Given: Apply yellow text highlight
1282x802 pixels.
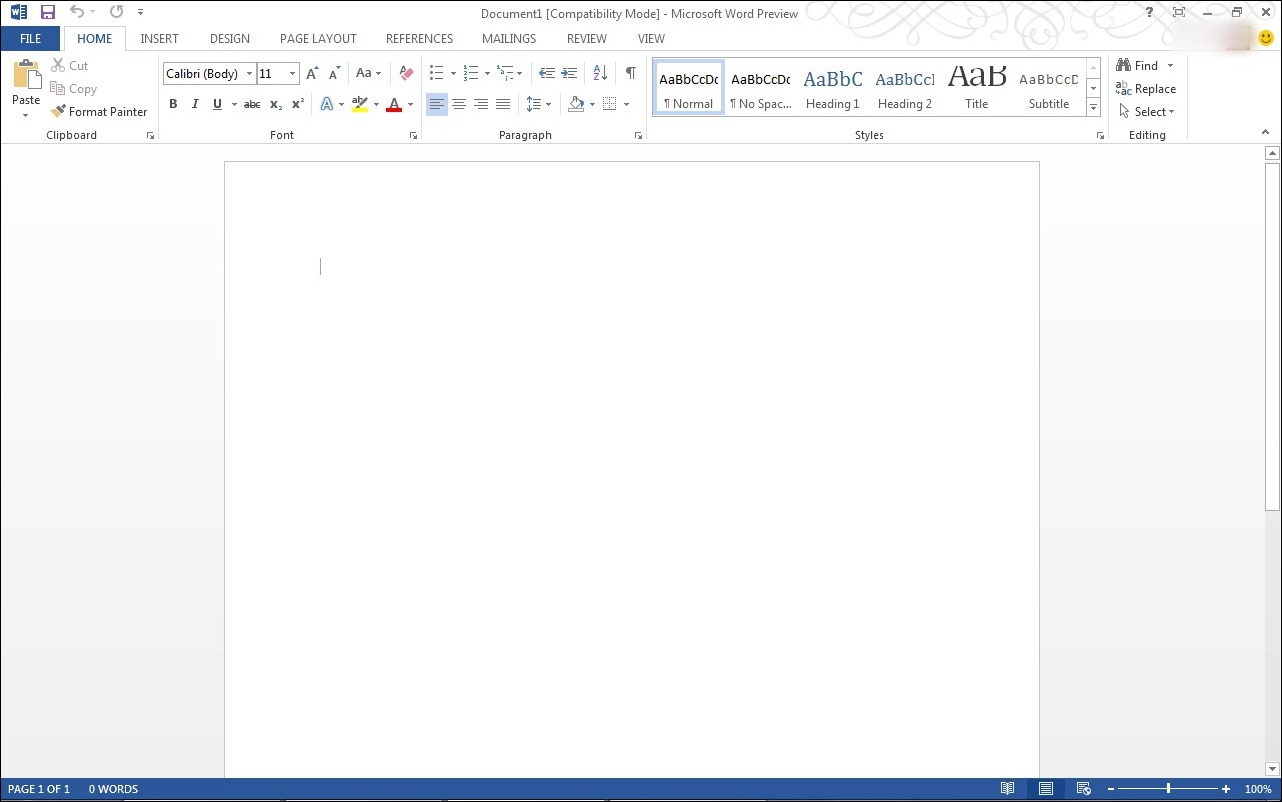Looking at the screenshot, I should pos(360,104).
